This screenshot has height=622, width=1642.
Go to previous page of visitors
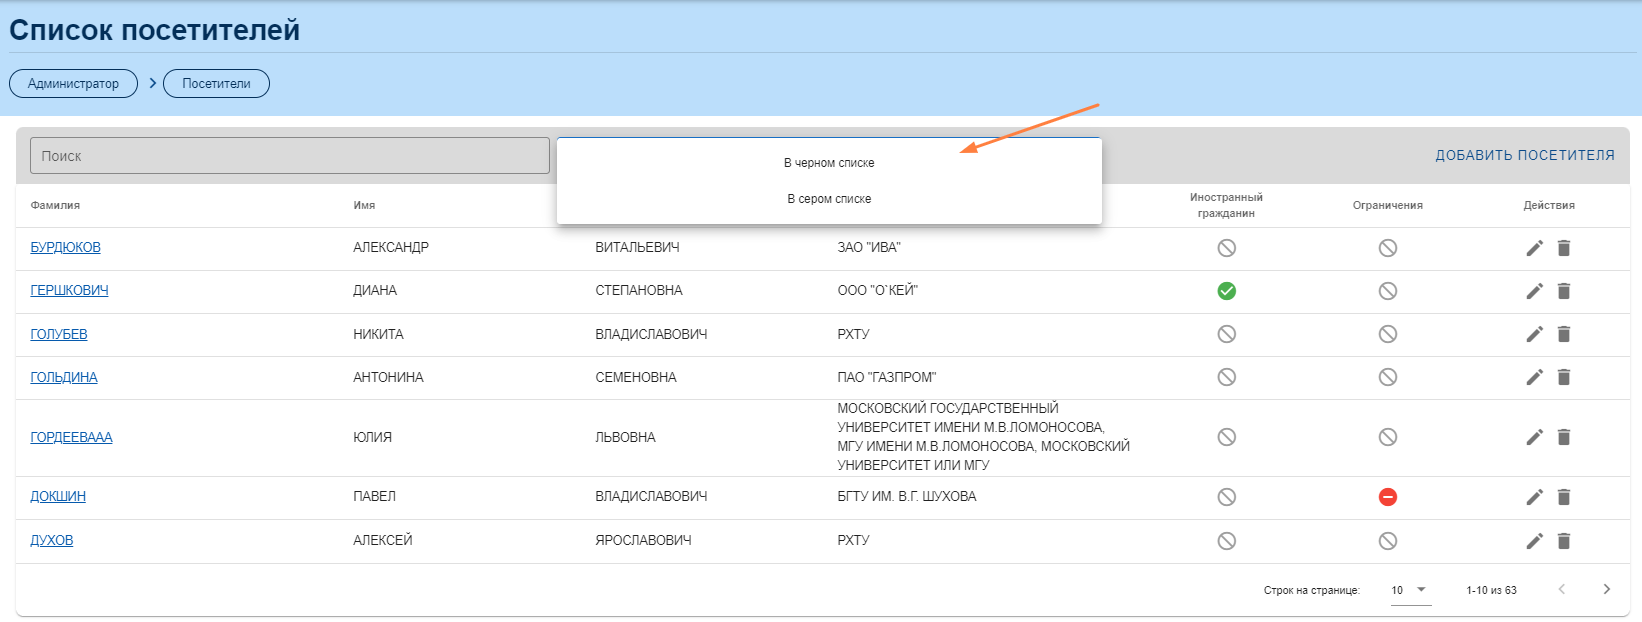coord(1561,589)
